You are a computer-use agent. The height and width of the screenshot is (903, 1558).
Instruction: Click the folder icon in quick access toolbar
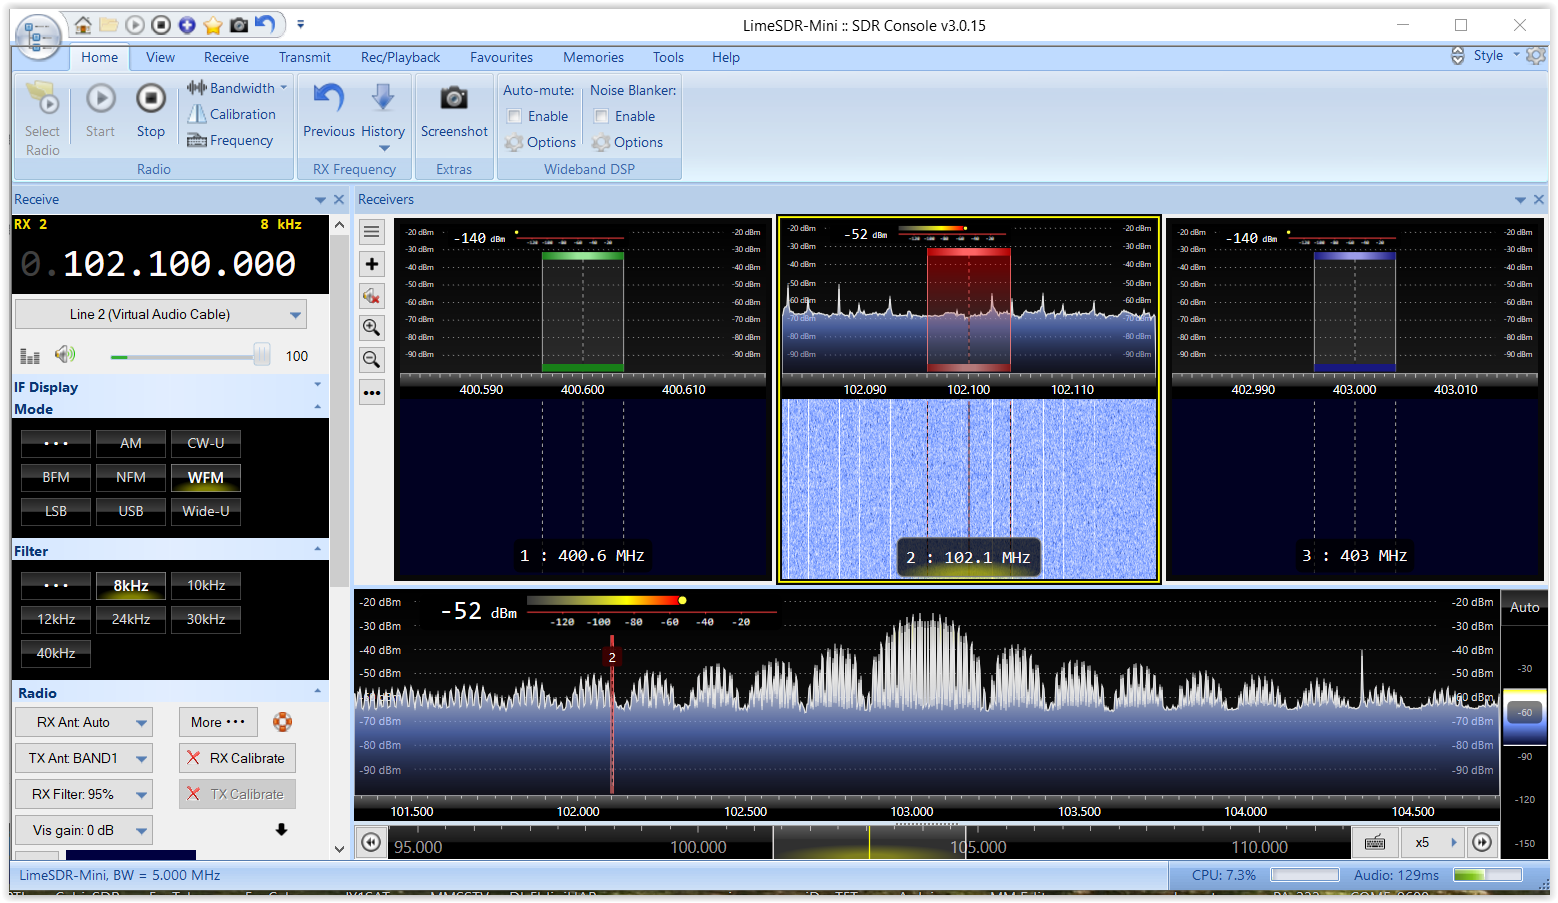coord(109,25)
